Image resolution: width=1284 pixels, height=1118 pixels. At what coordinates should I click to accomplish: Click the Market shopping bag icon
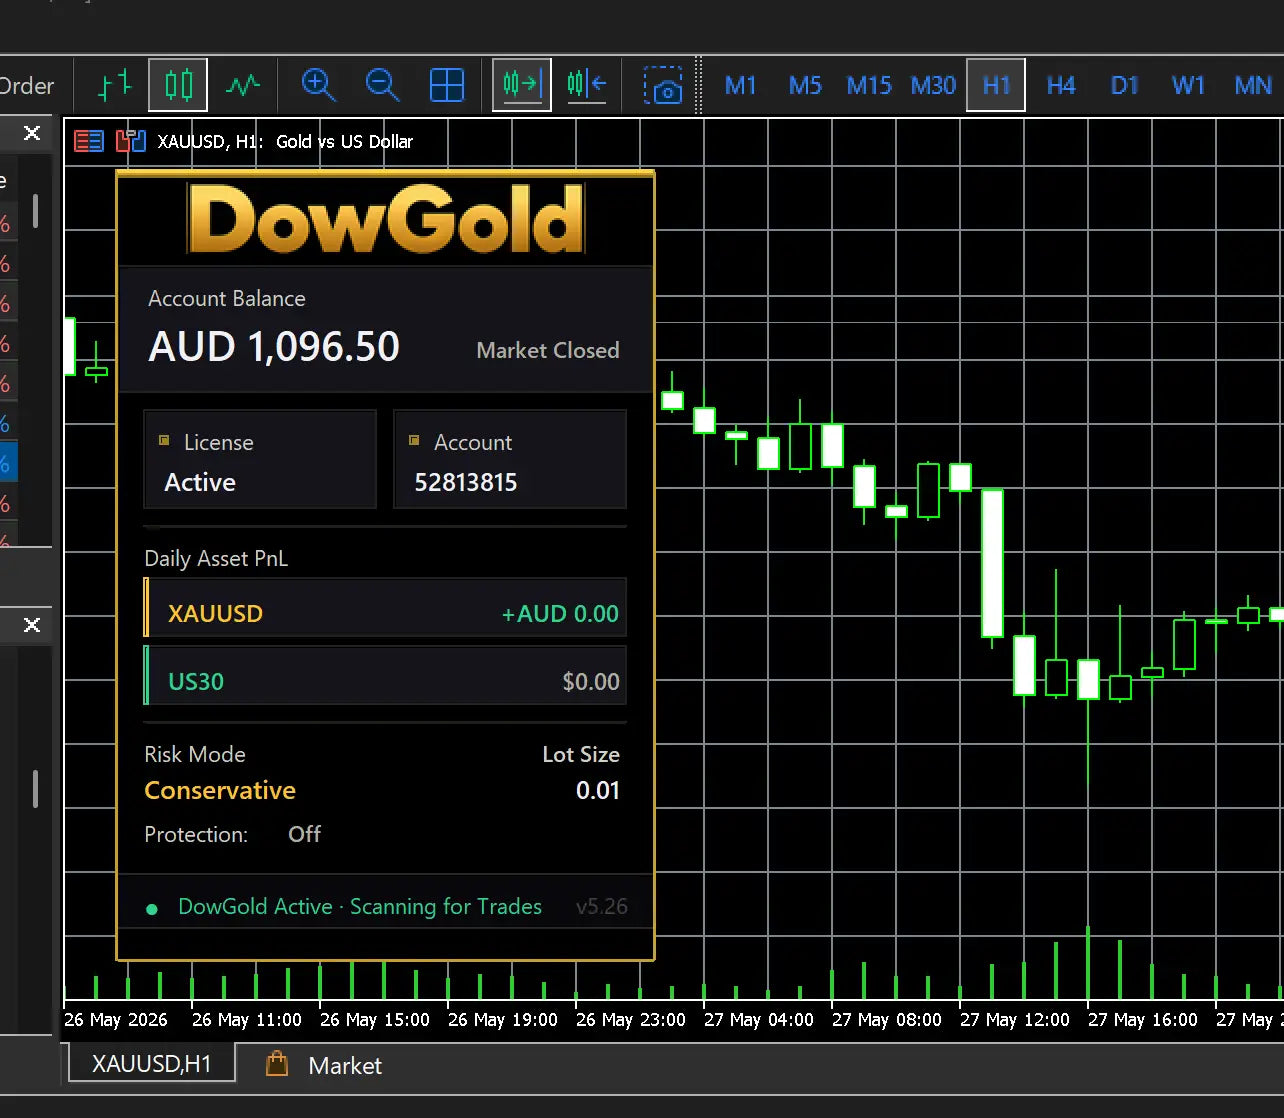click(277, 1064)
